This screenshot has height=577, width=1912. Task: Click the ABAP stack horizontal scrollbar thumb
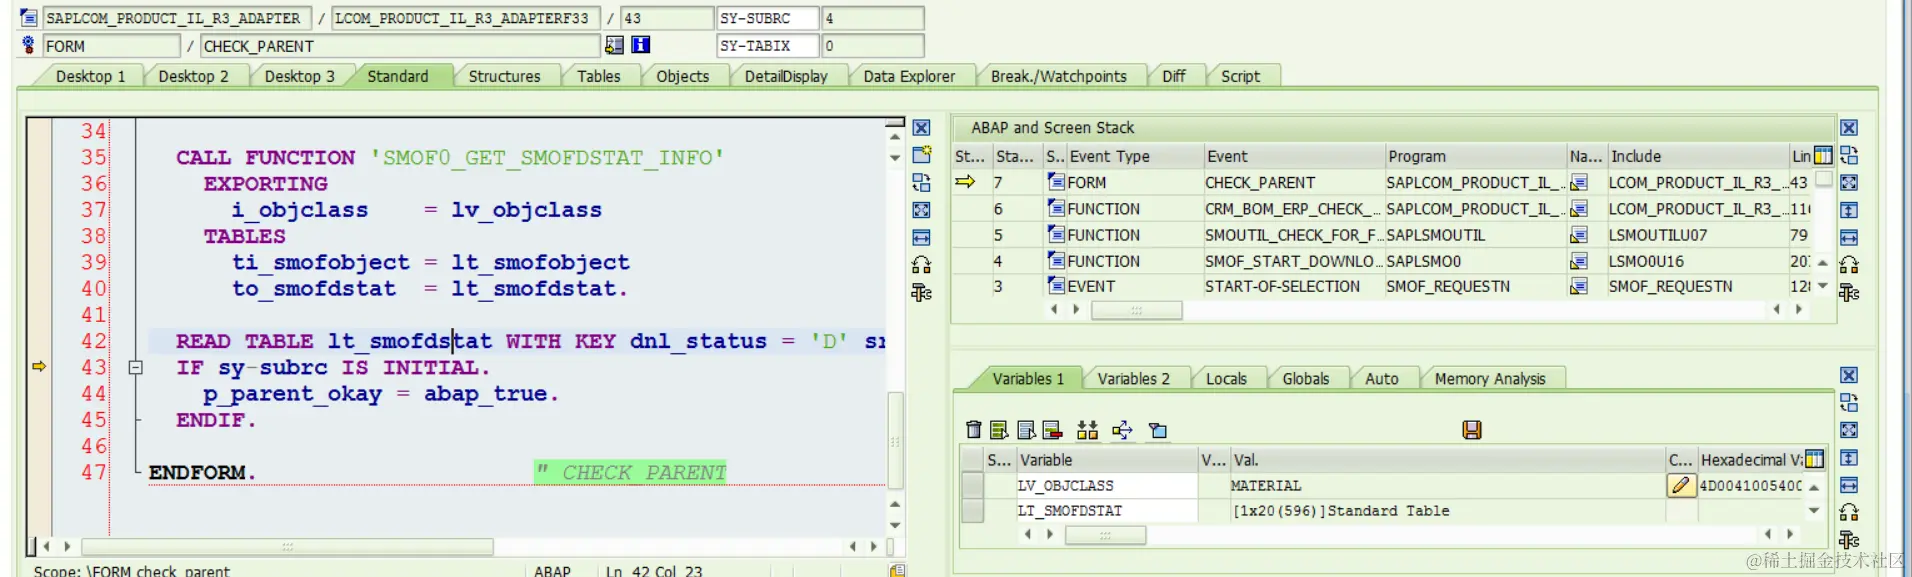coord(1136,310)
